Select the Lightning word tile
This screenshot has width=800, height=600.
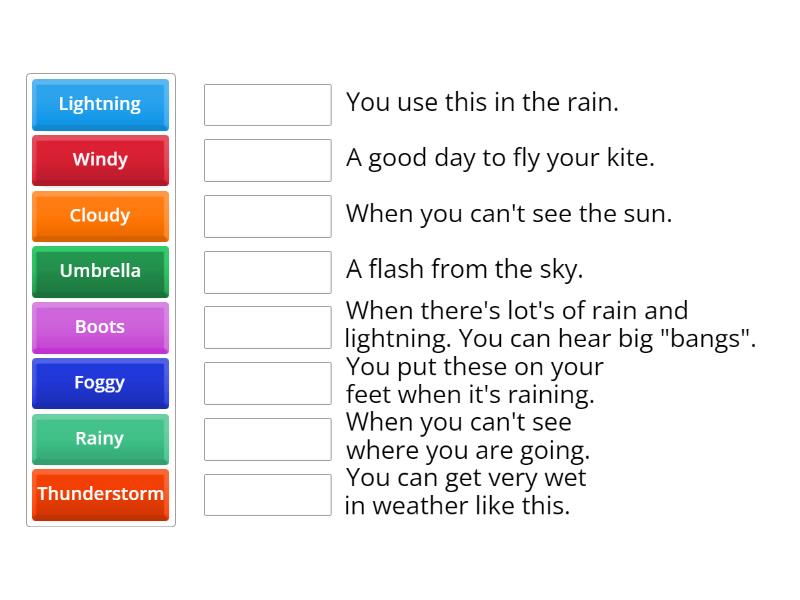coord(100,104)
